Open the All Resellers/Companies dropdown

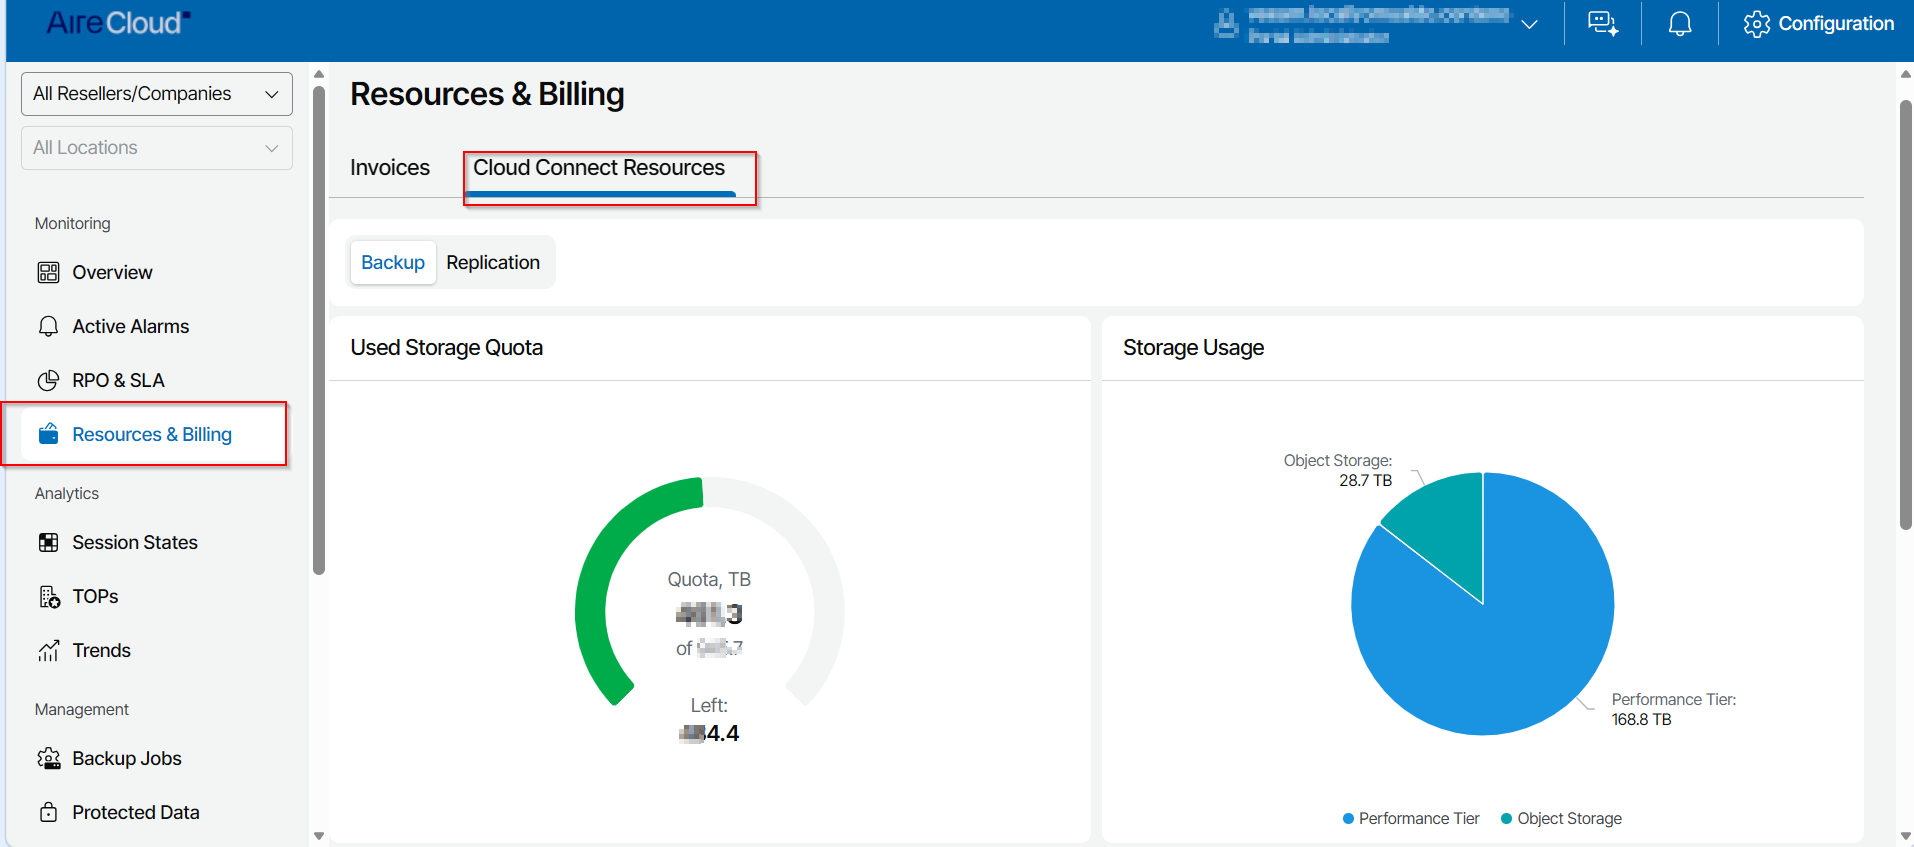[x=157, y=94]
